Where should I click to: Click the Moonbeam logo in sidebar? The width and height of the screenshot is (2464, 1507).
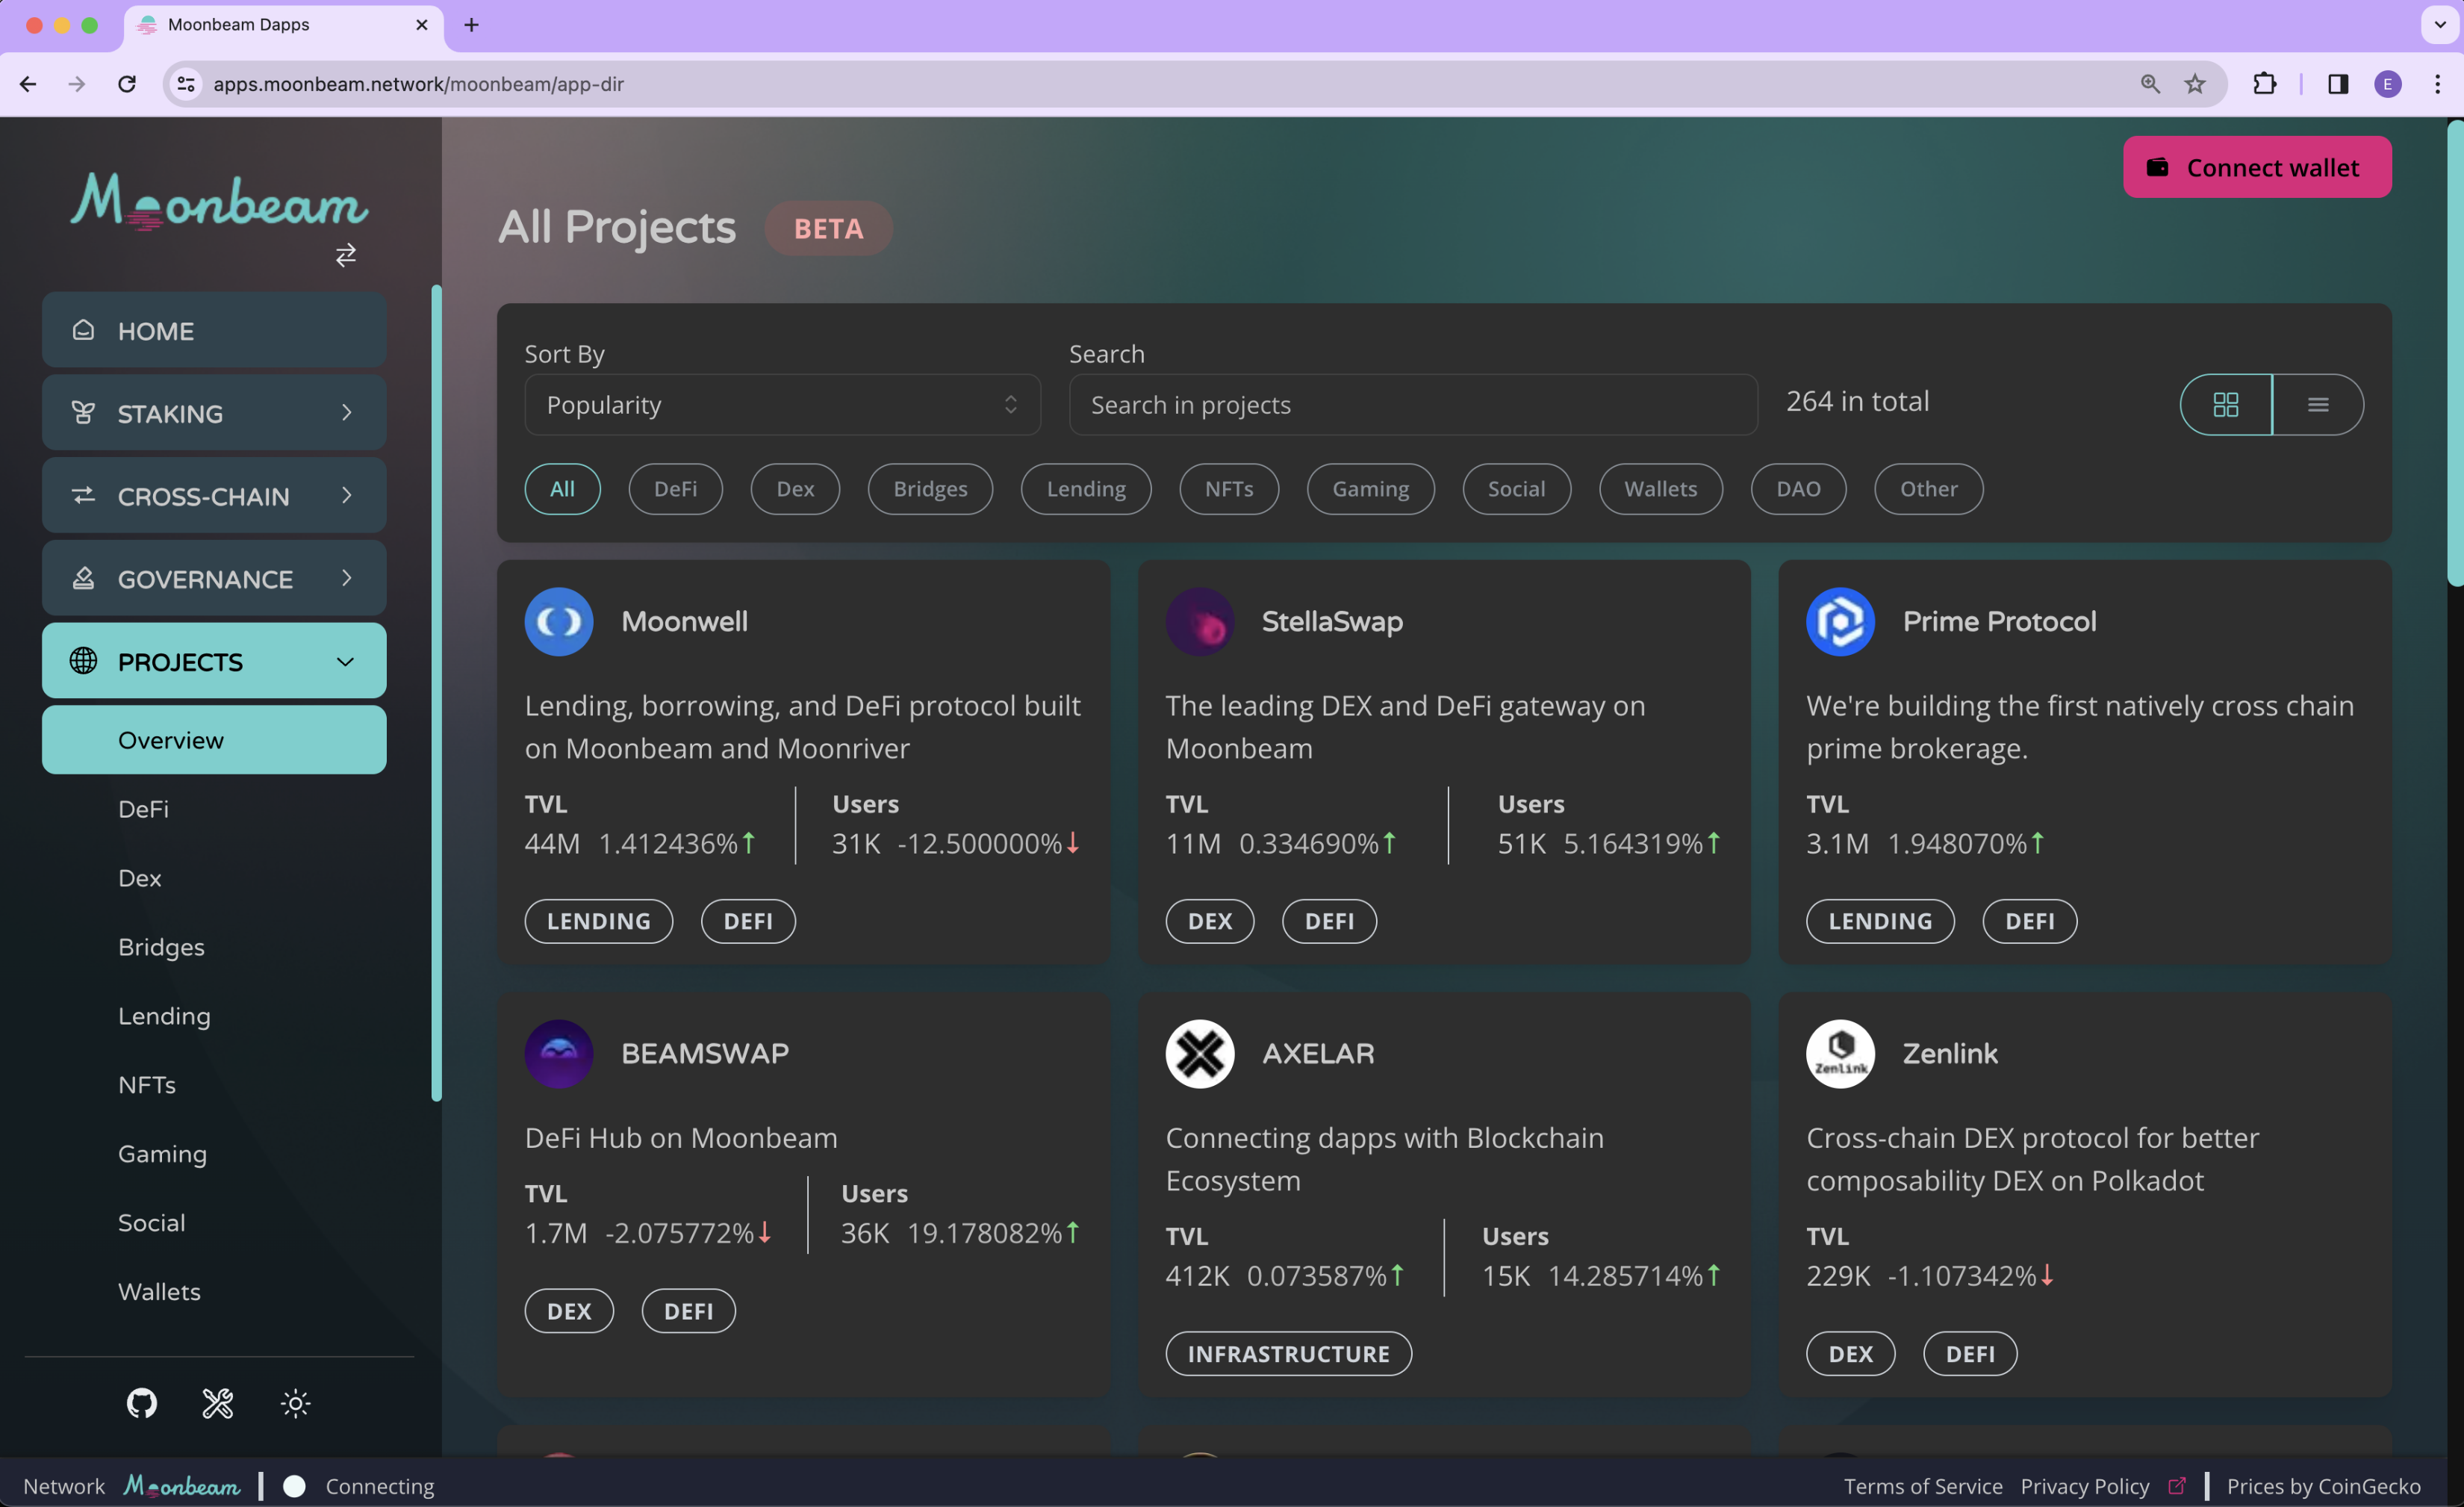click(x=219, y=201)
